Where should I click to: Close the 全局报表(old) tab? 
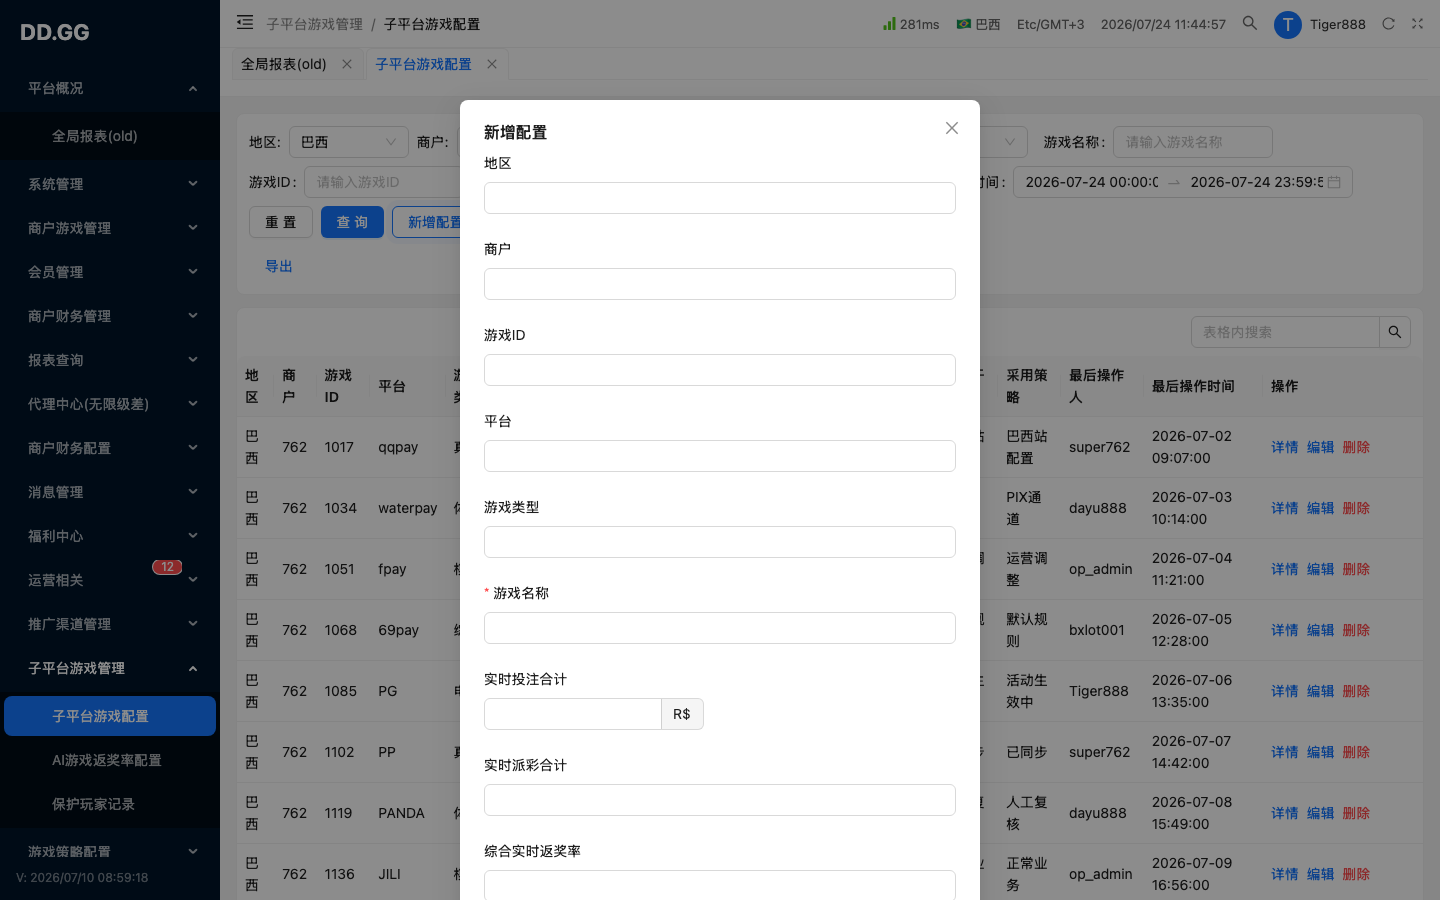pos(347,64)
